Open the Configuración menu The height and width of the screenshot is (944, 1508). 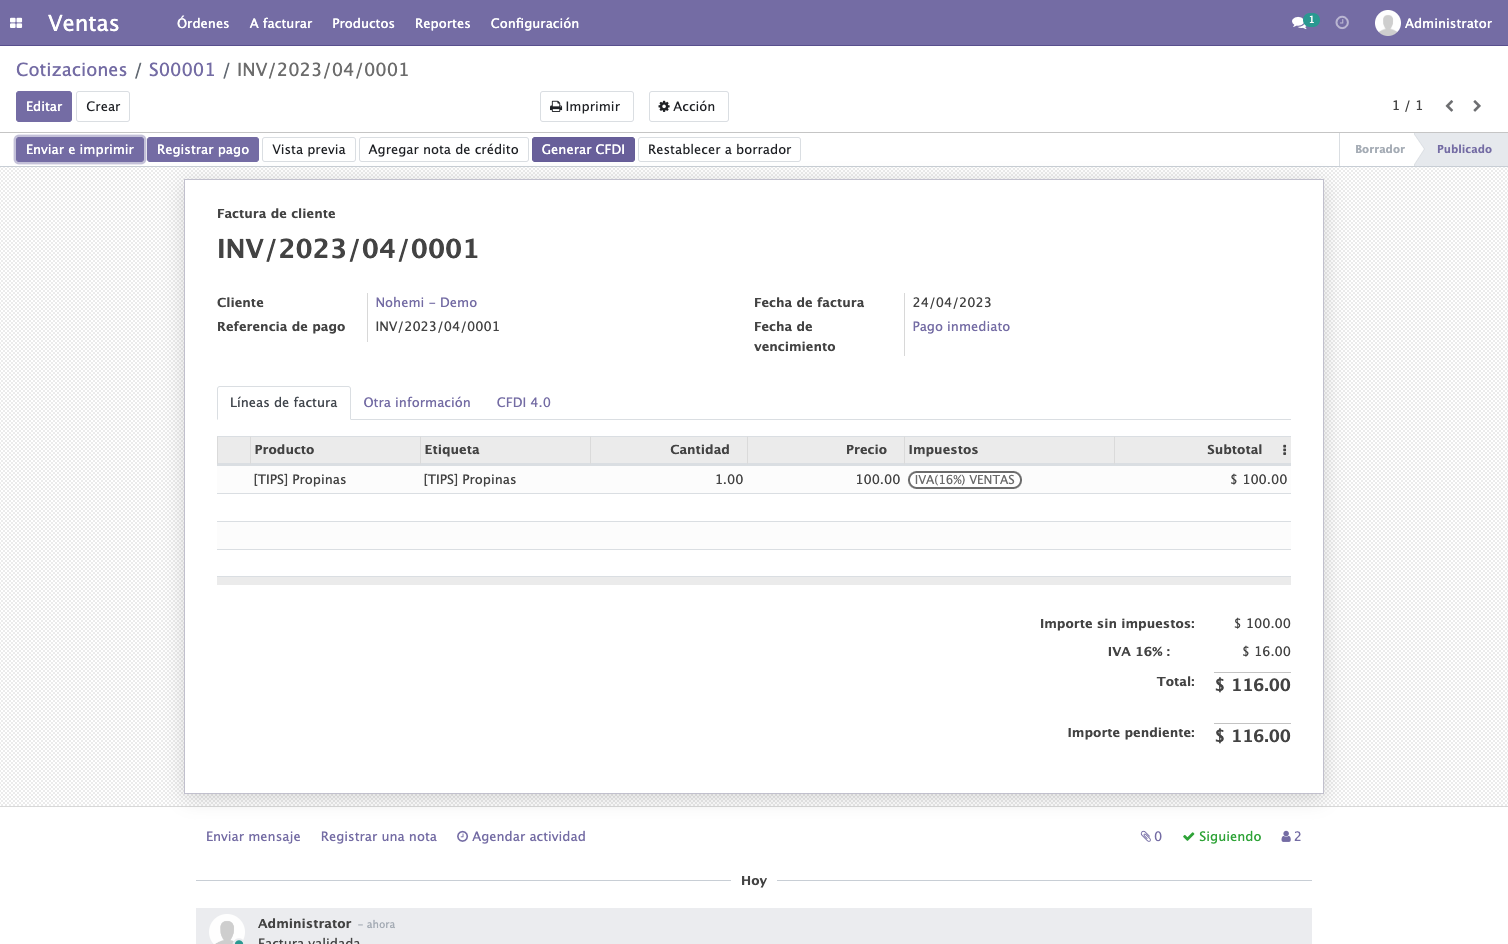(535, 23)
